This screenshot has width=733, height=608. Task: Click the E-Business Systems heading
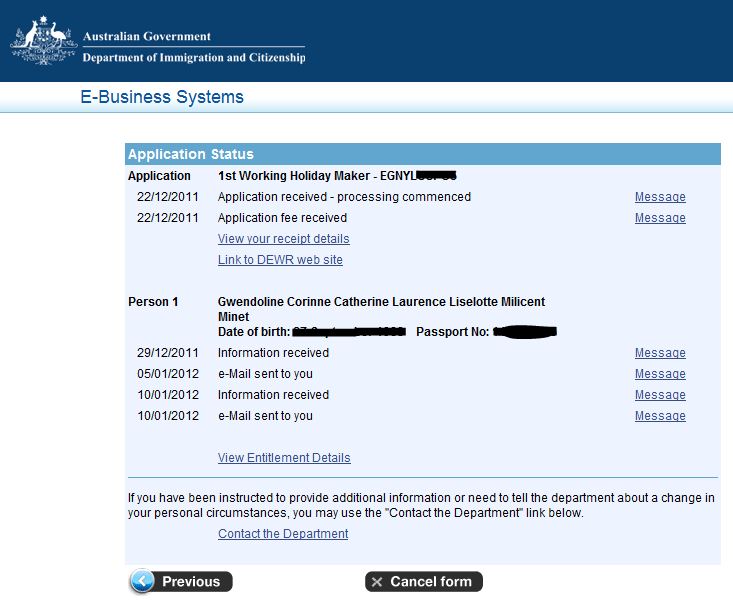coord(162,97)
